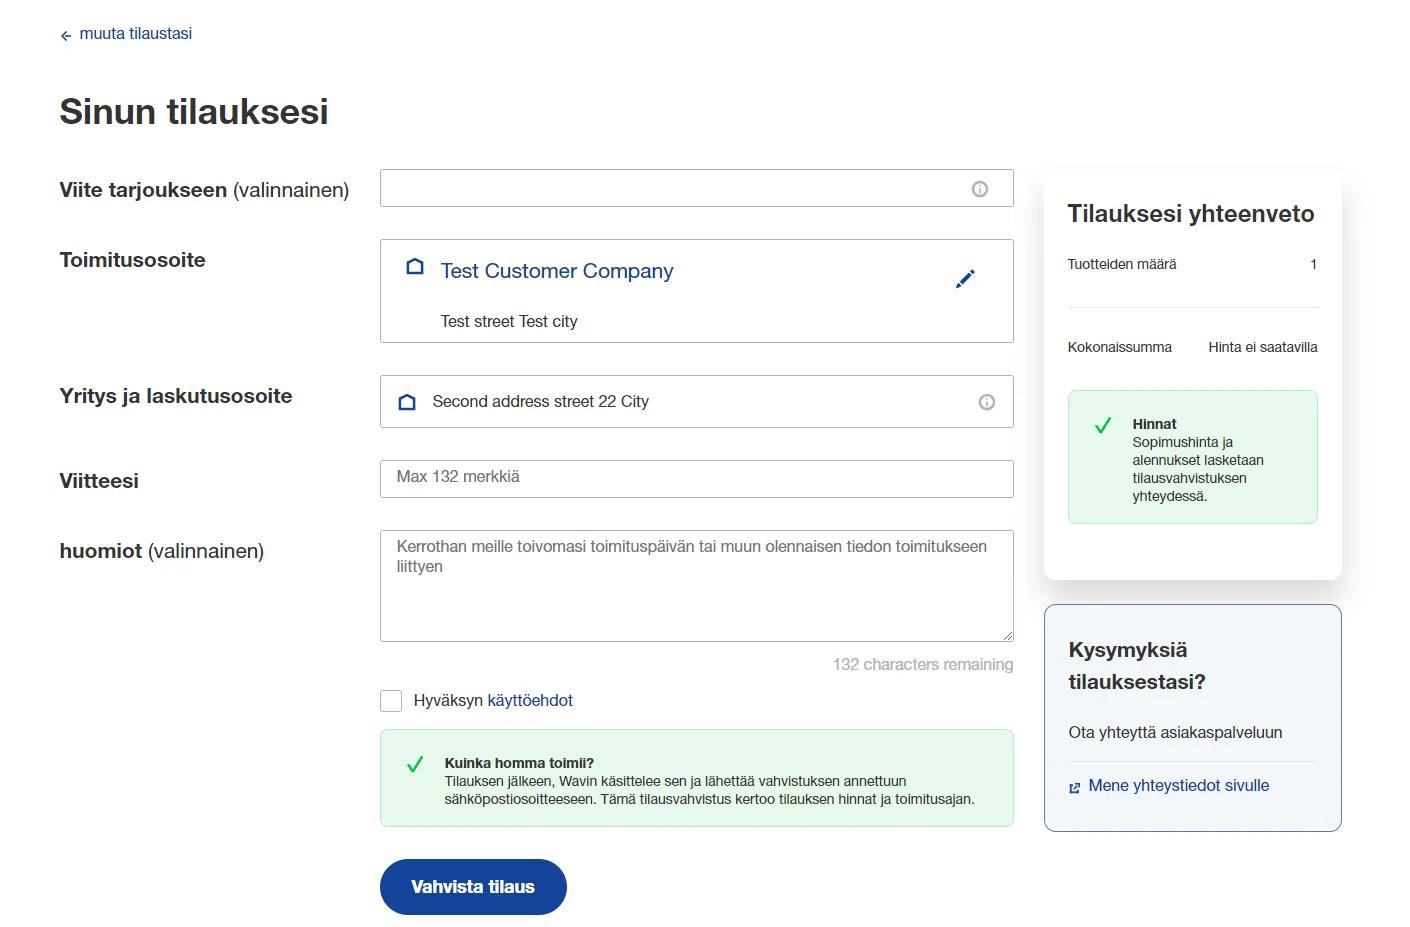Click info icon in Viite tarjoukseen field
The height and width of the screenshot is (927, 1410).
(980, 189)
